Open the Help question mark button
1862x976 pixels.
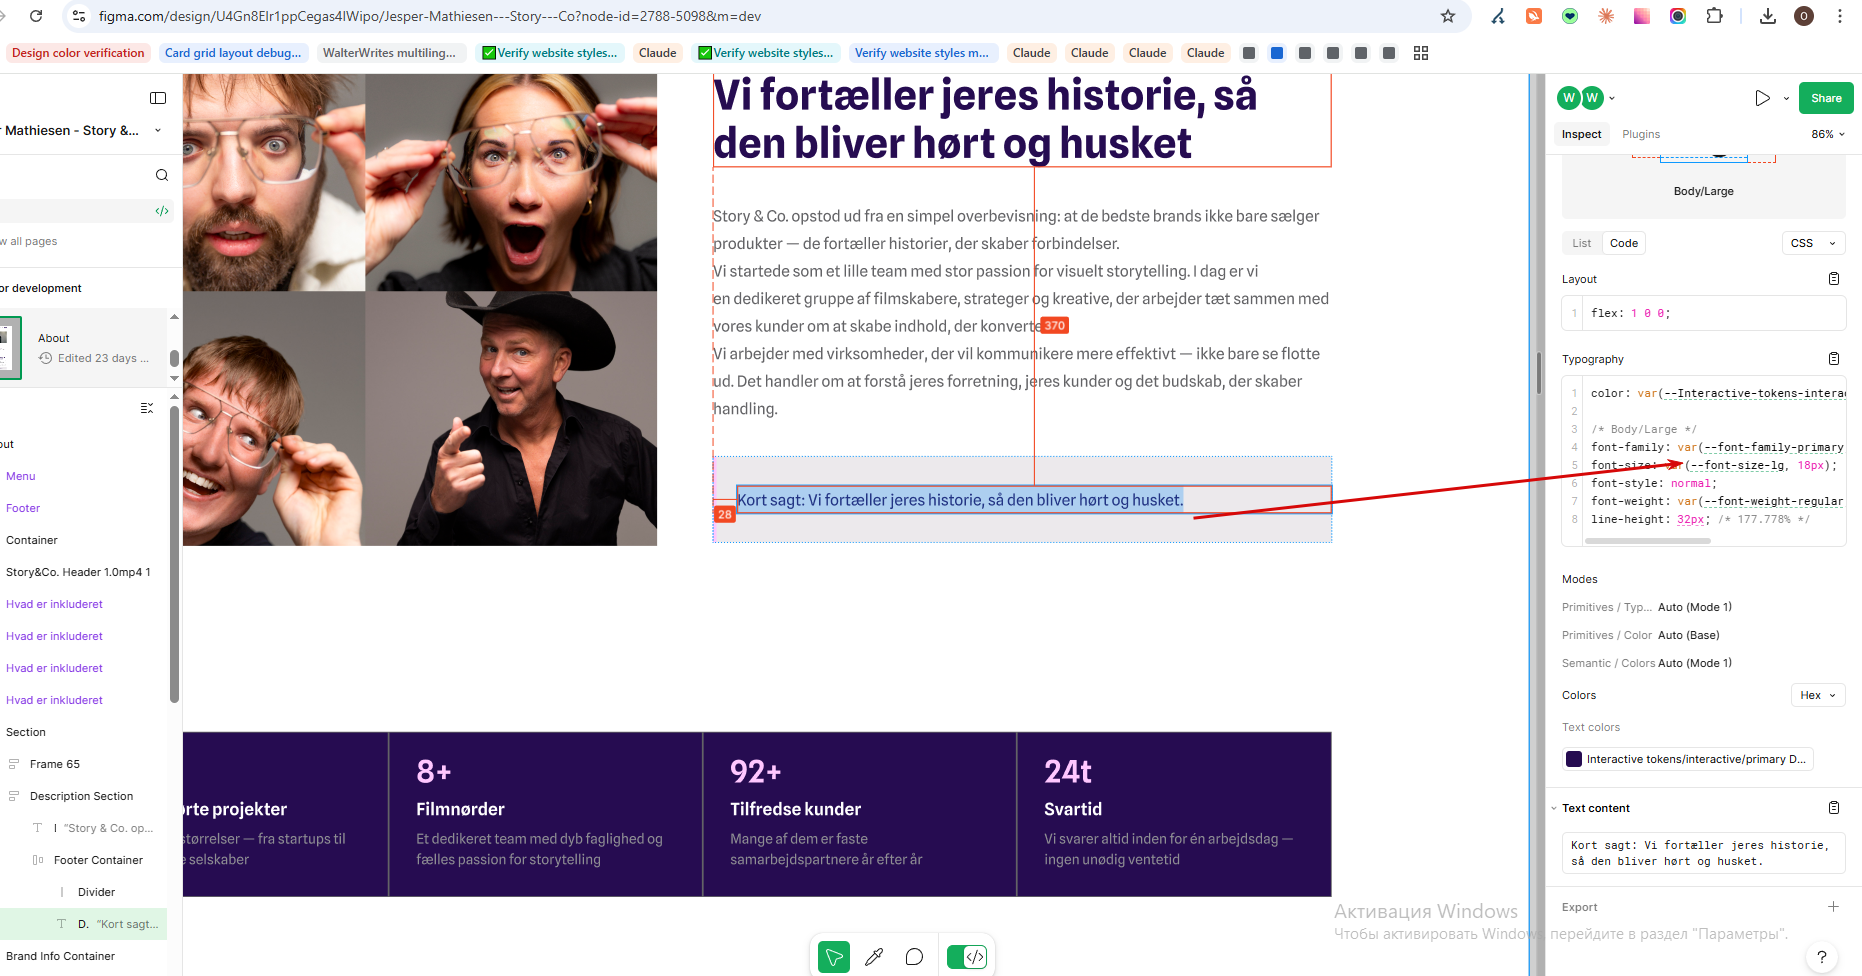coord(1822,957)
